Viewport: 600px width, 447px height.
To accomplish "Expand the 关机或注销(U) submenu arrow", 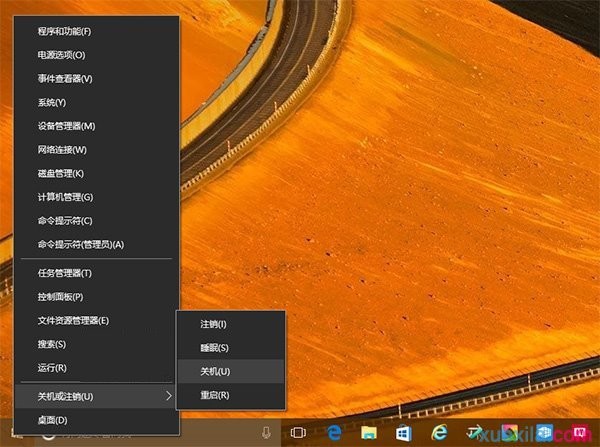I will point(167,396).
